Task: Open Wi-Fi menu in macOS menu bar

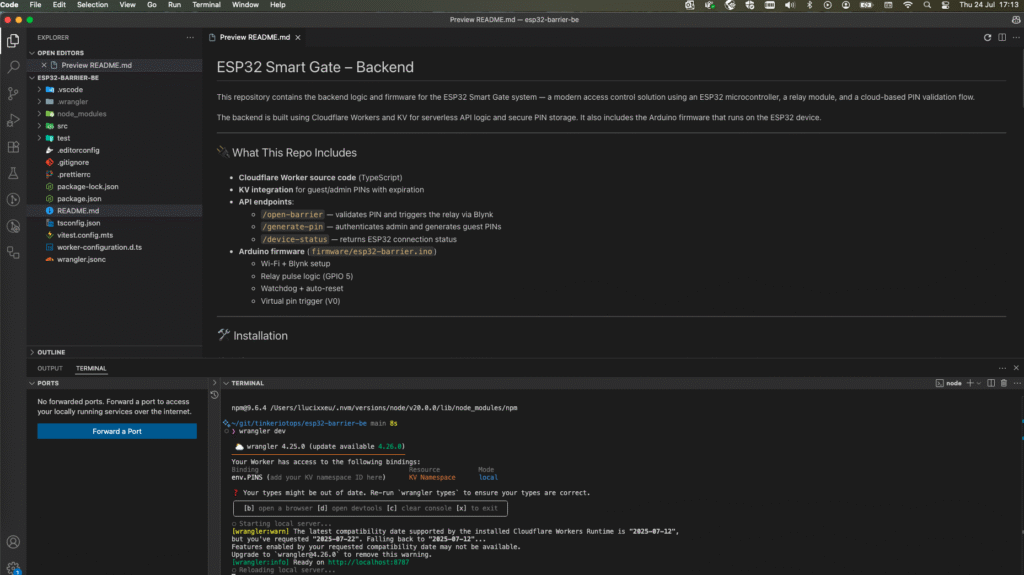Action: click(x=908, y=5)
